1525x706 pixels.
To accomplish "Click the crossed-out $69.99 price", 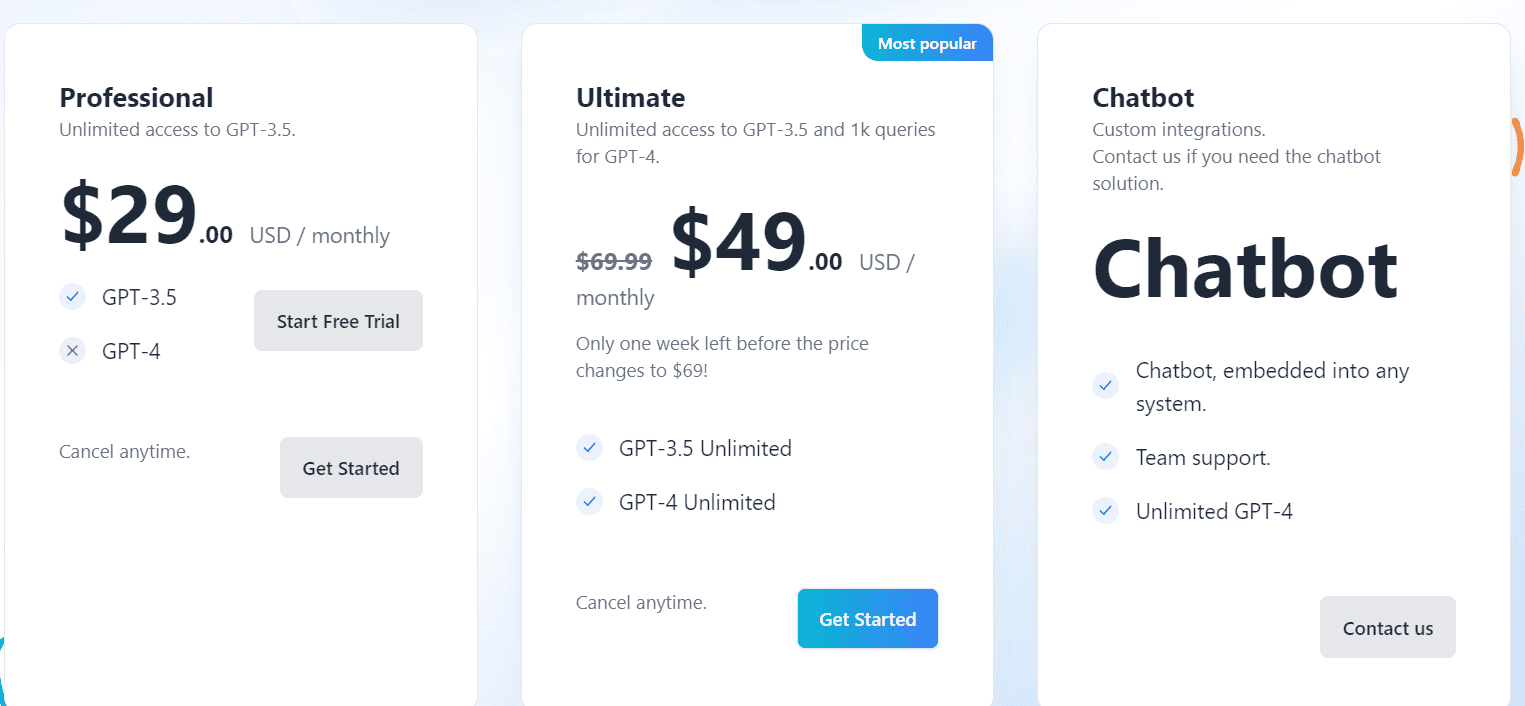I will [x=612, y=261].
